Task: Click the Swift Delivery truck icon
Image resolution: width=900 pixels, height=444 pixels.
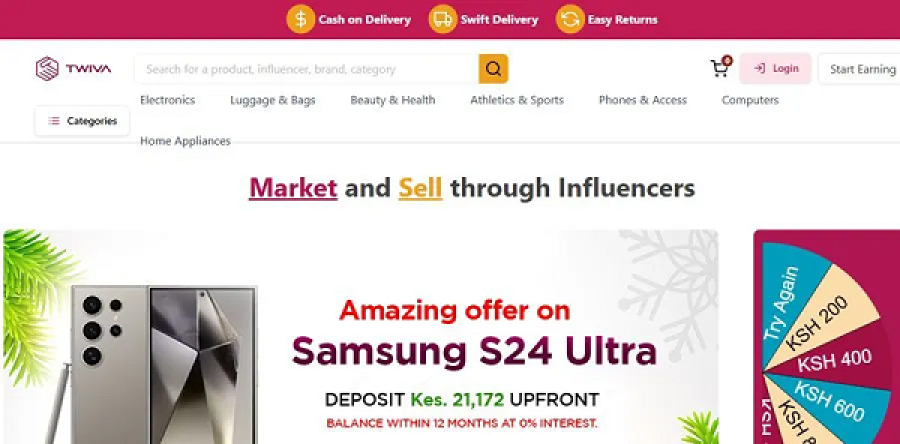Action: click(x=443, y=20)
